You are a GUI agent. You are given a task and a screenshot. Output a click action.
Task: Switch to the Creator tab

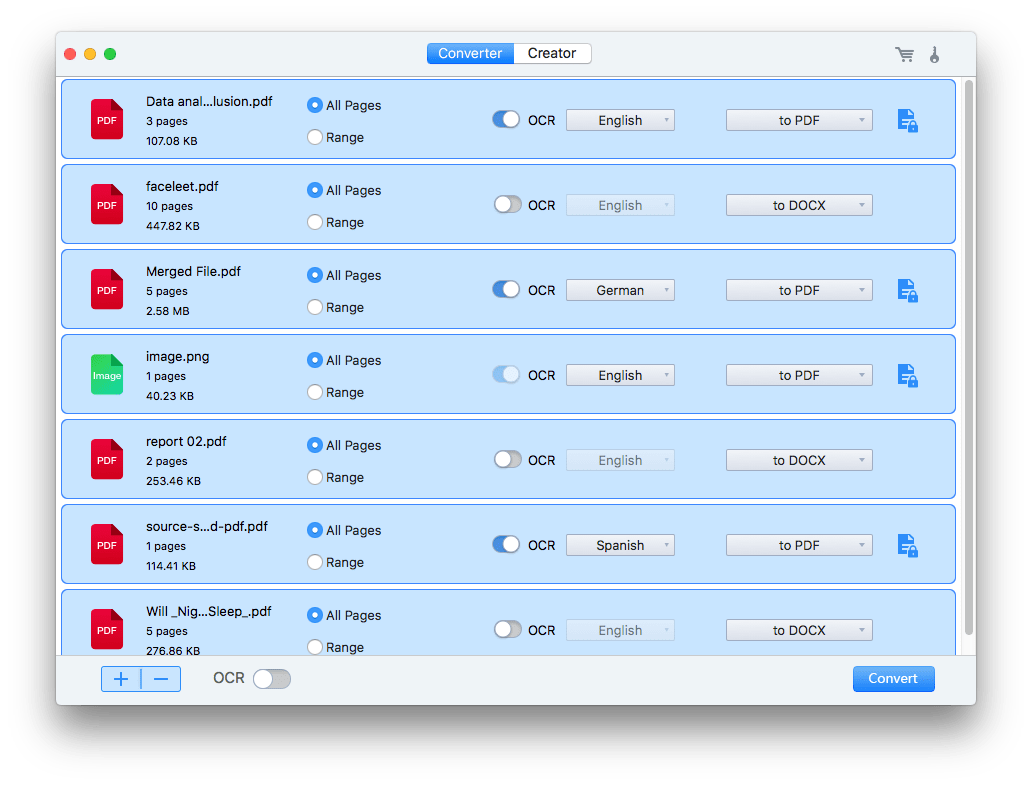551,53
